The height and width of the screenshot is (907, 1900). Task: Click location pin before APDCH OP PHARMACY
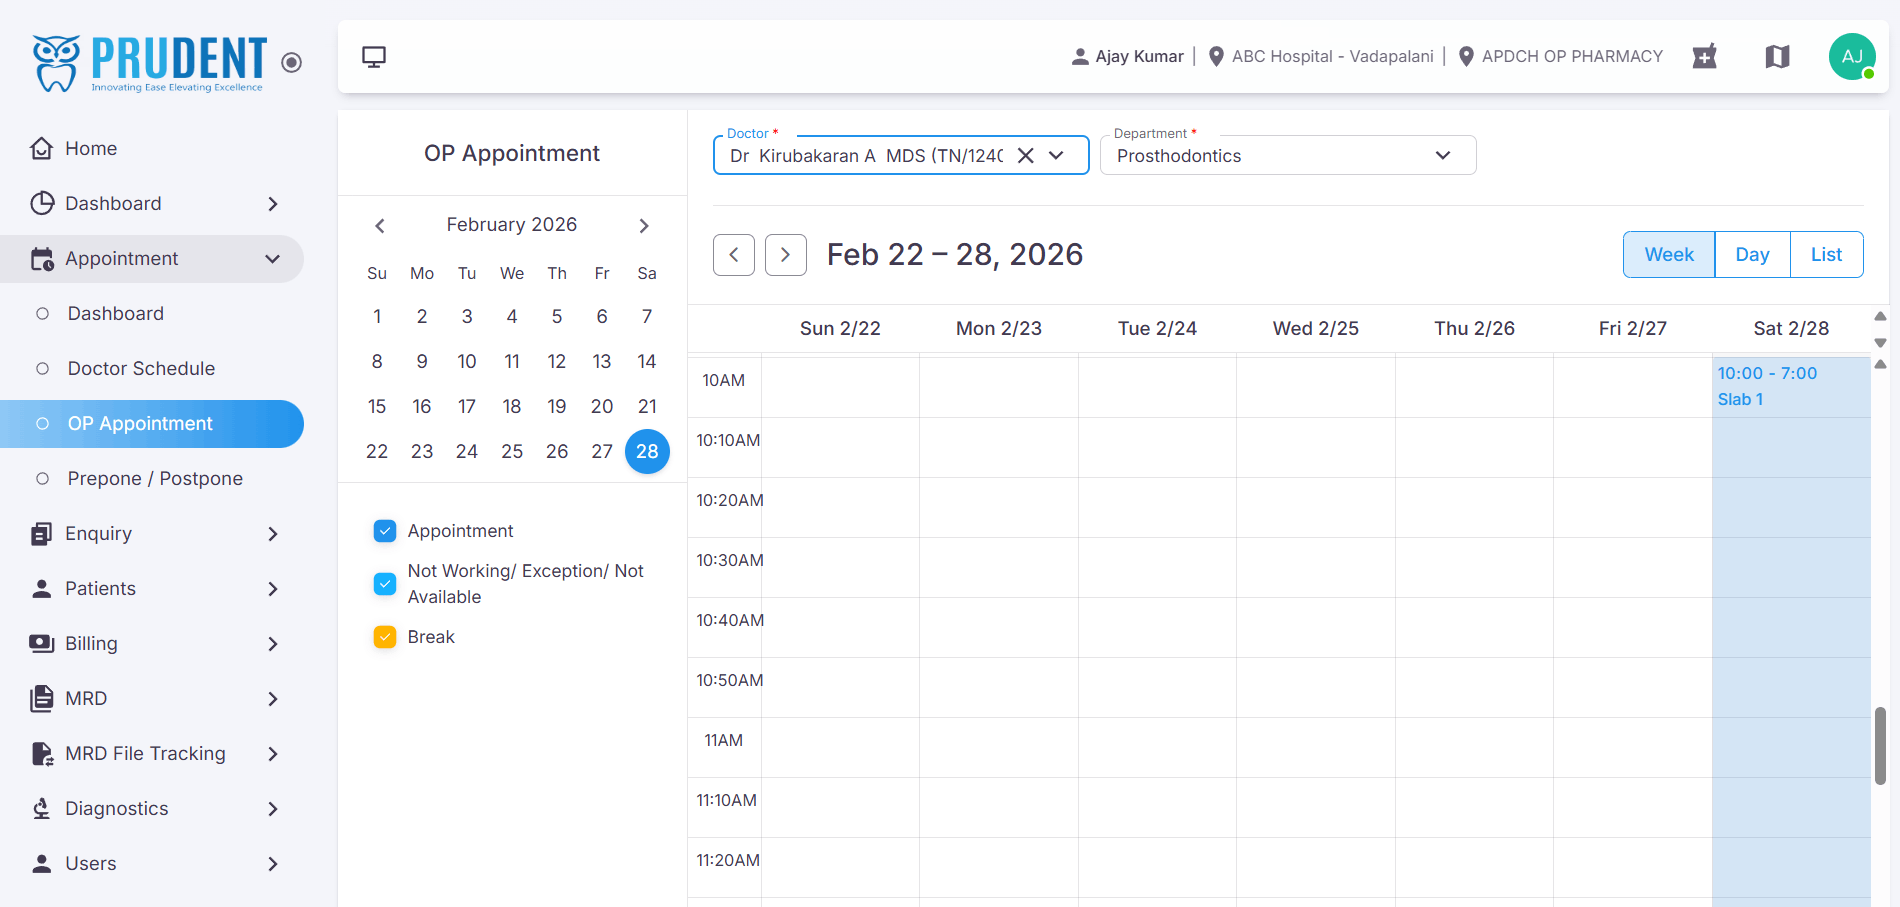coord(1466,57)
